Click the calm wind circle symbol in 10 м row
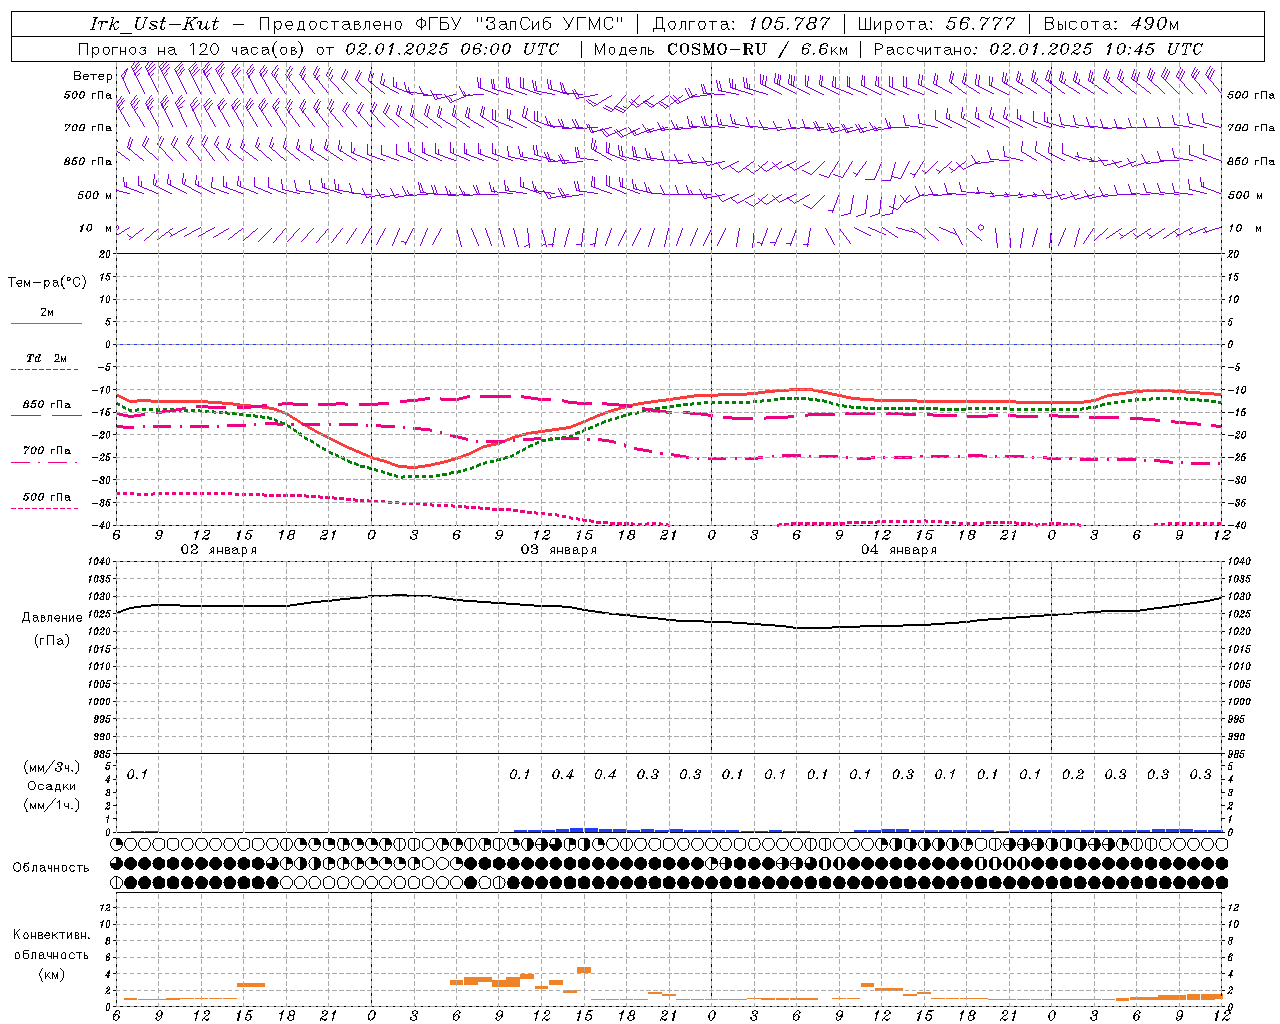 (x=981, y=228)
